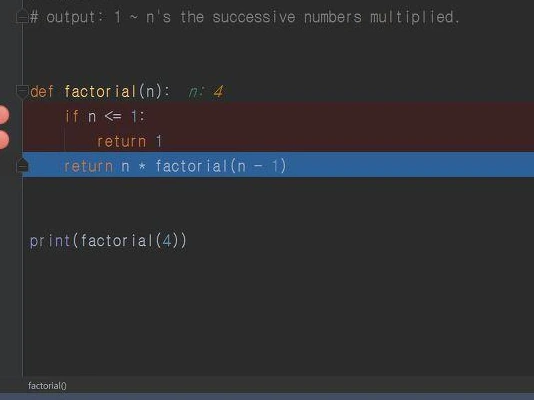Open the factorial() breadcrumb at the bottom

click(47, 386)
